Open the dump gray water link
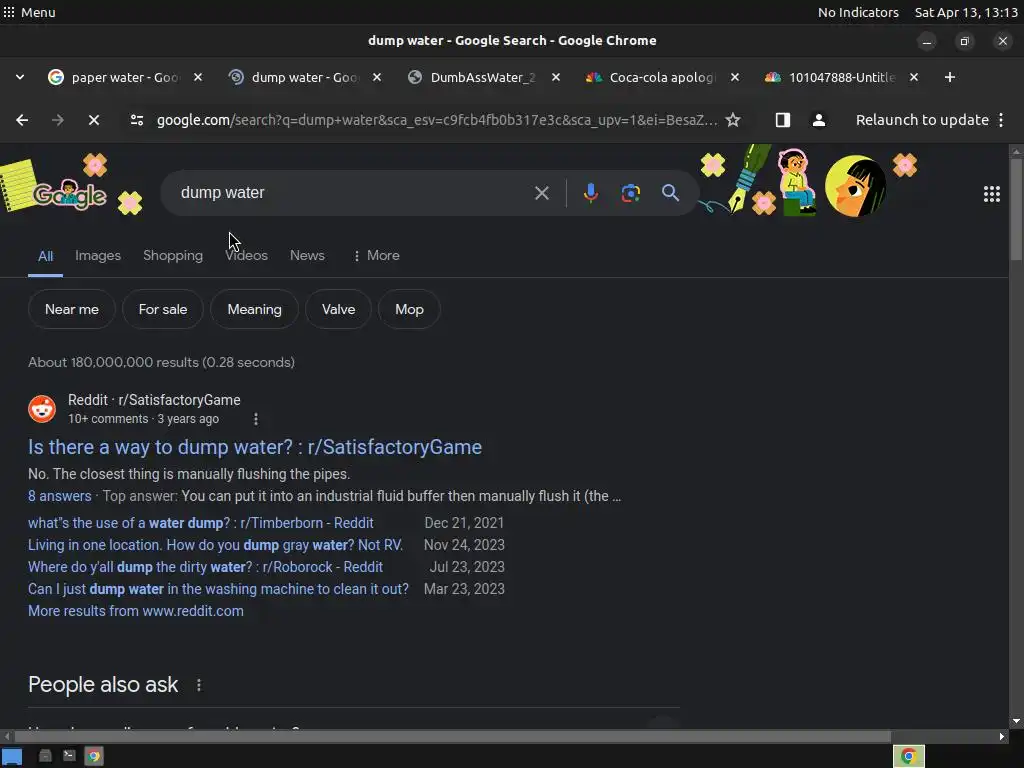 [216, 545]
